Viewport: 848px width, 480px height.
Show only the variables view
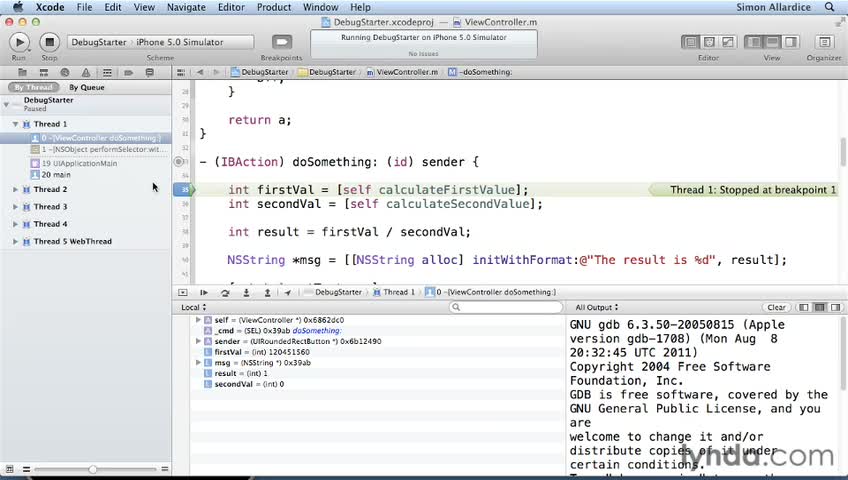click(804, 307)
